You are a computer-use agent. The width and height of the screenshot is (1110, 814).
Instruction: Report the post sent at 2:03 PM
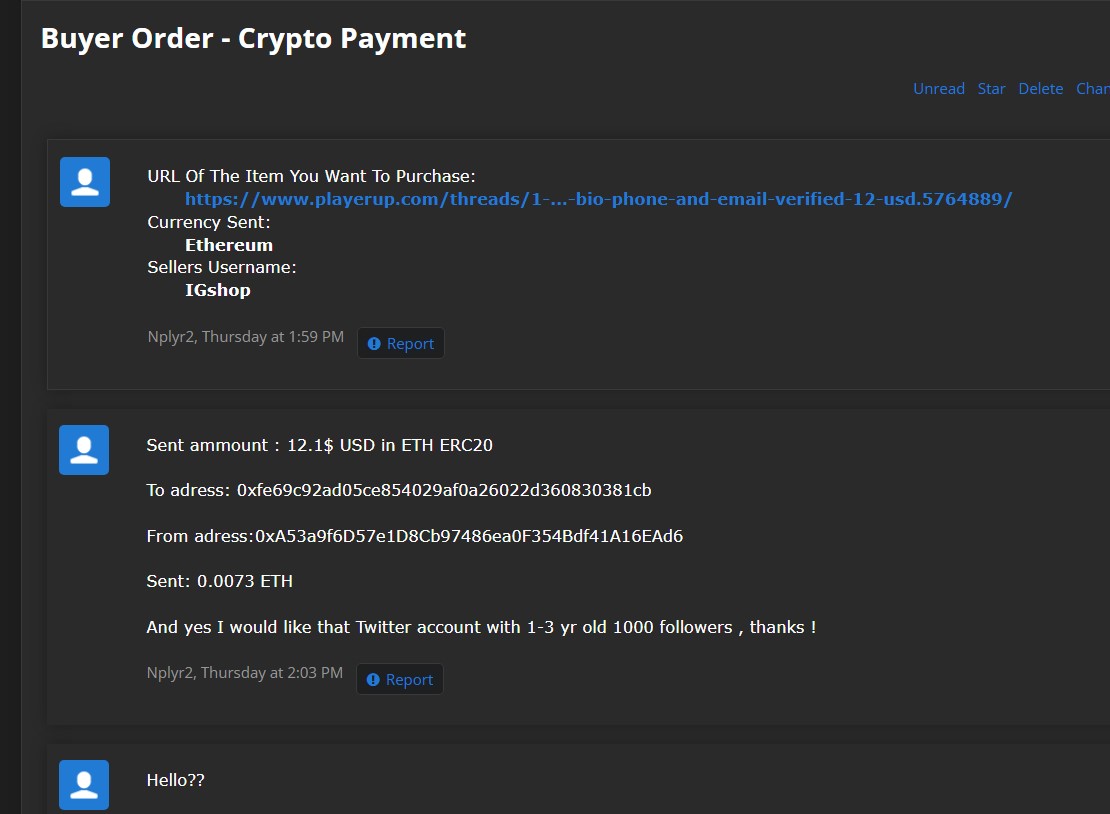coord(400,680)
